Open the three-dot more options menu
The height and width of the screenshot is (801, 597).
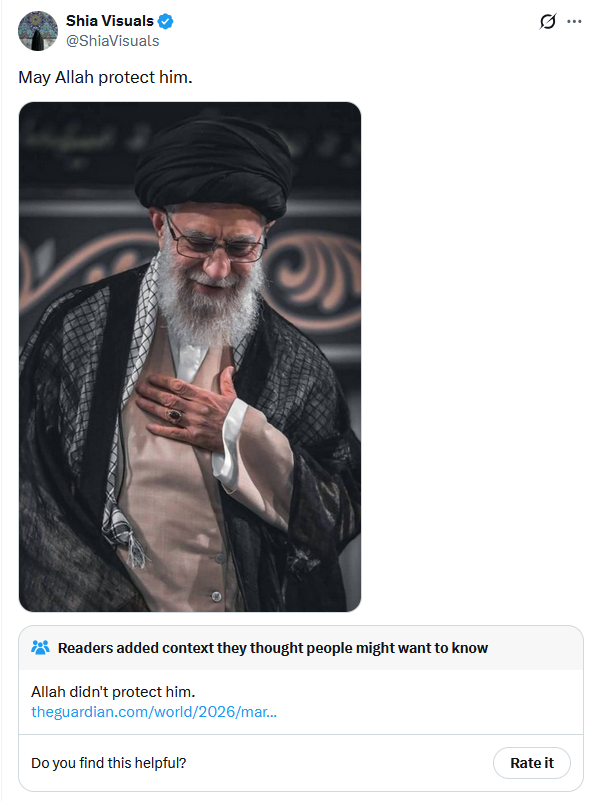point(574,21)
